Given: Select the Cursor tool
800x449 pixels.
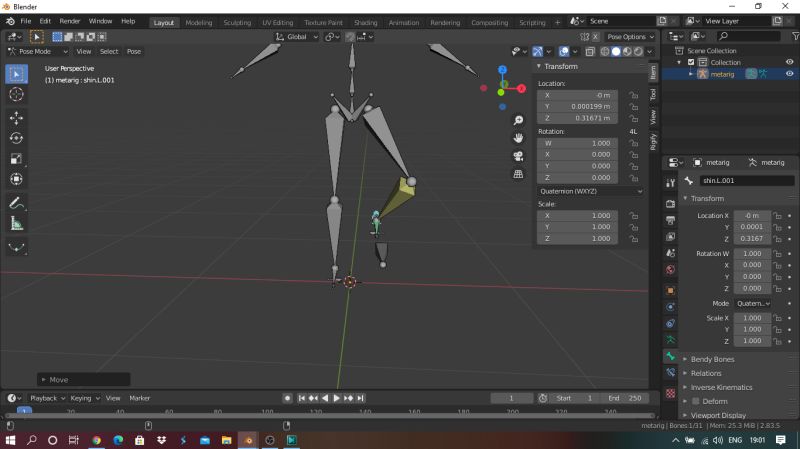Looking at the screenshot, I should [16, 94].
